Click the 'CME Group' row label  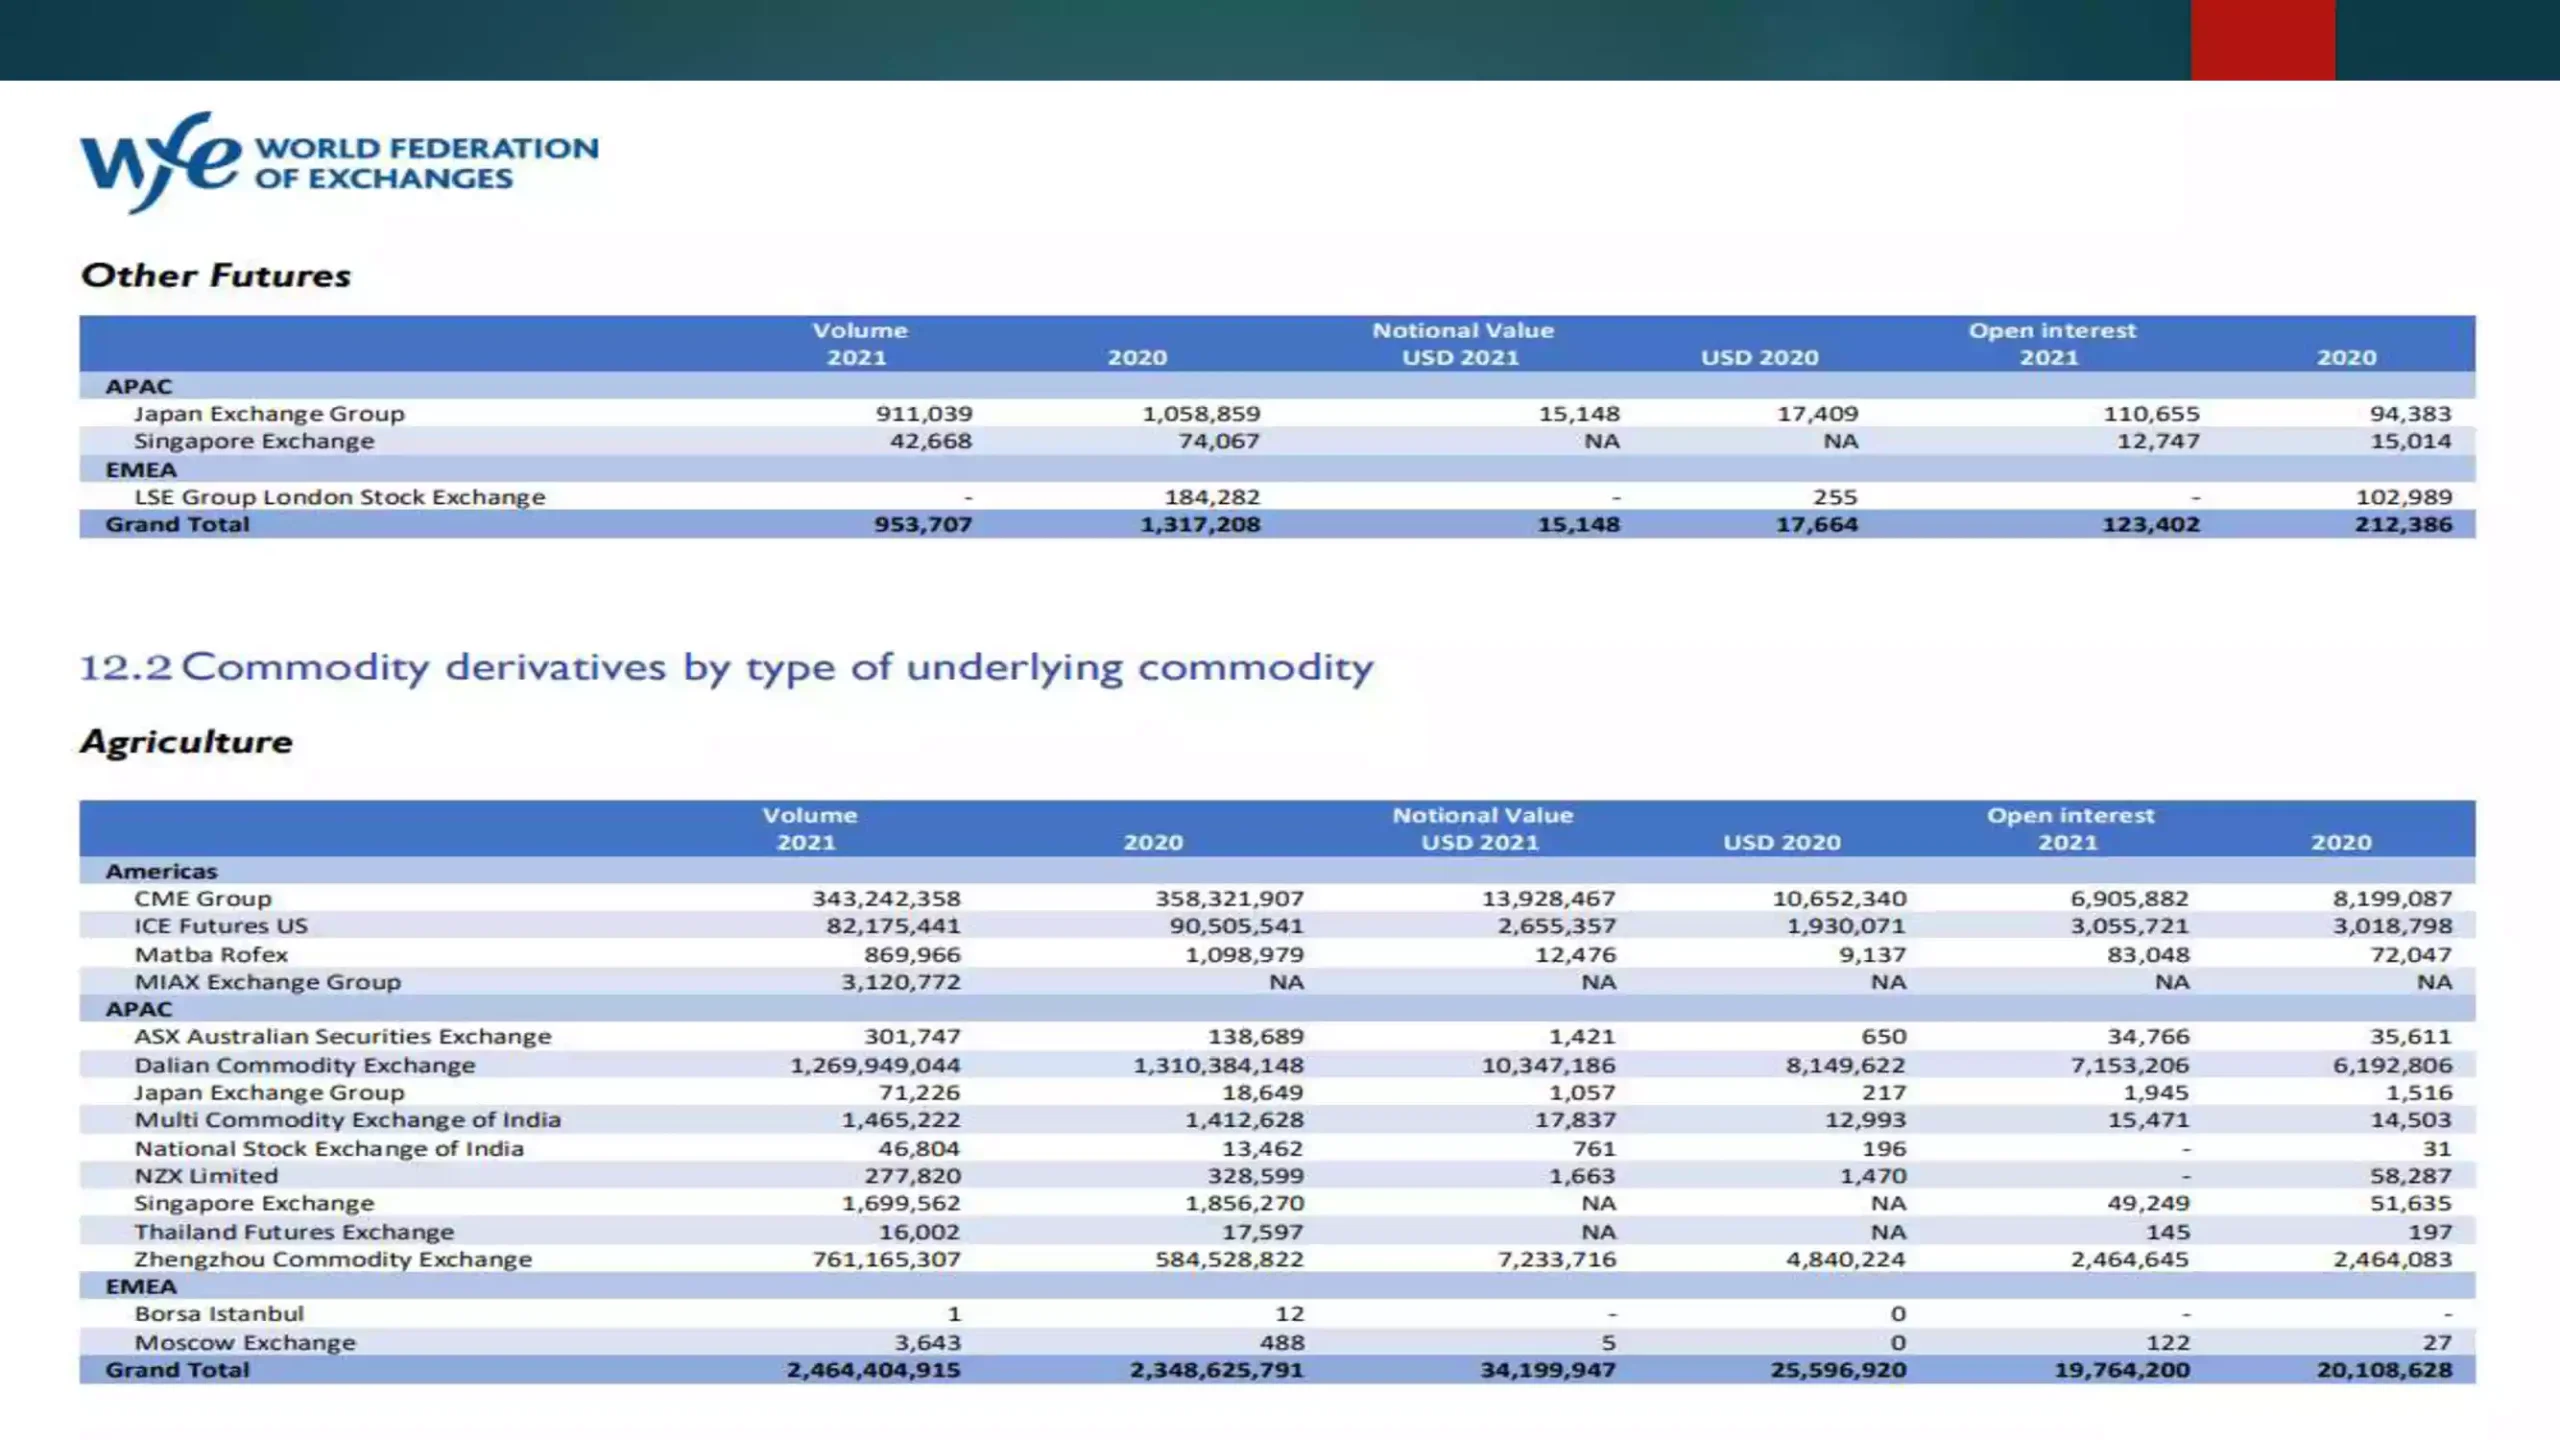point(203,898)
